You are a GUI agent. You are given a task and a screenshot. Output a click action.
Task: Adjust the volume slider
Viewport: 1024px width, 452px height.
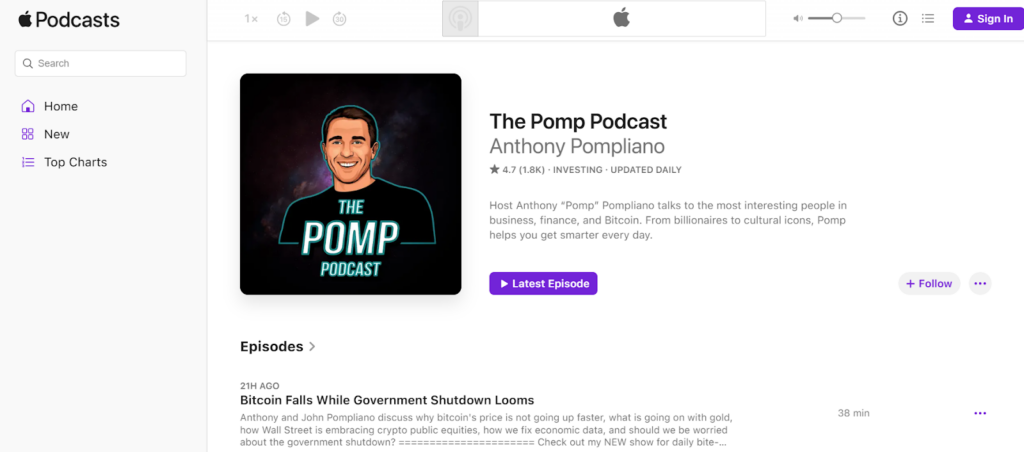coord(837,18)
